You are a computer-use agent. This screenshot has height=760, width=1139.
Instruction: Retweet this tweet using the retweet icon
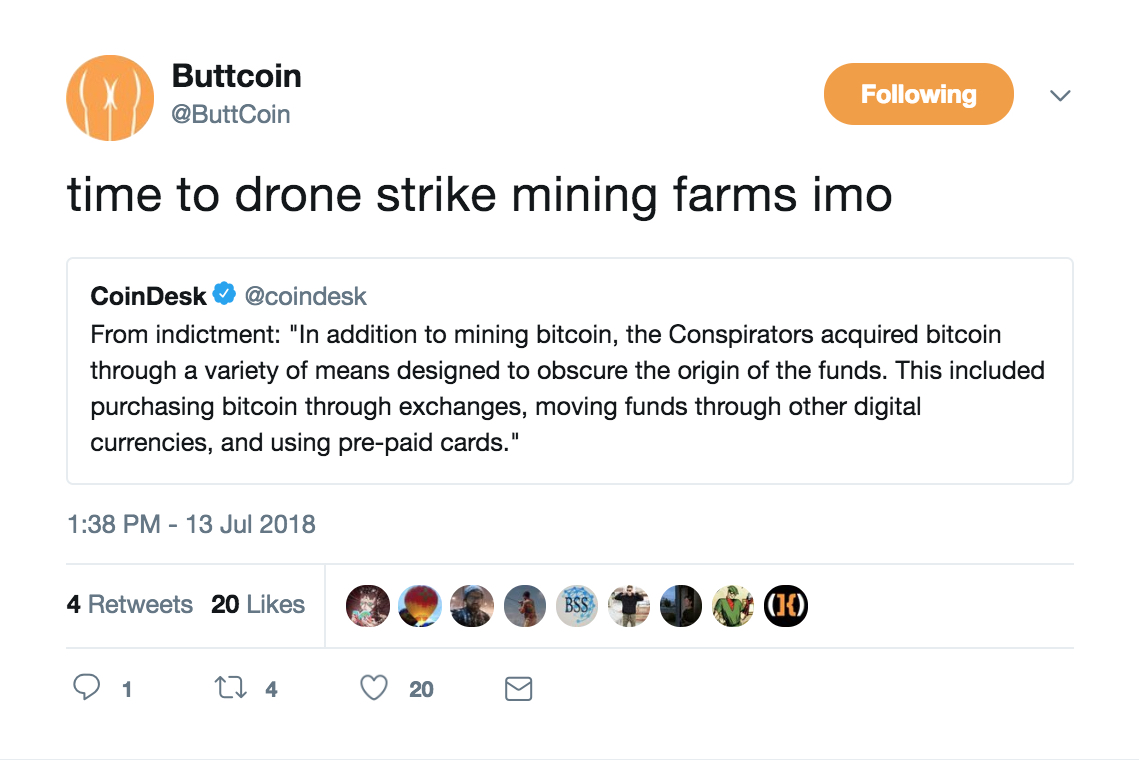tap(231, 688)
